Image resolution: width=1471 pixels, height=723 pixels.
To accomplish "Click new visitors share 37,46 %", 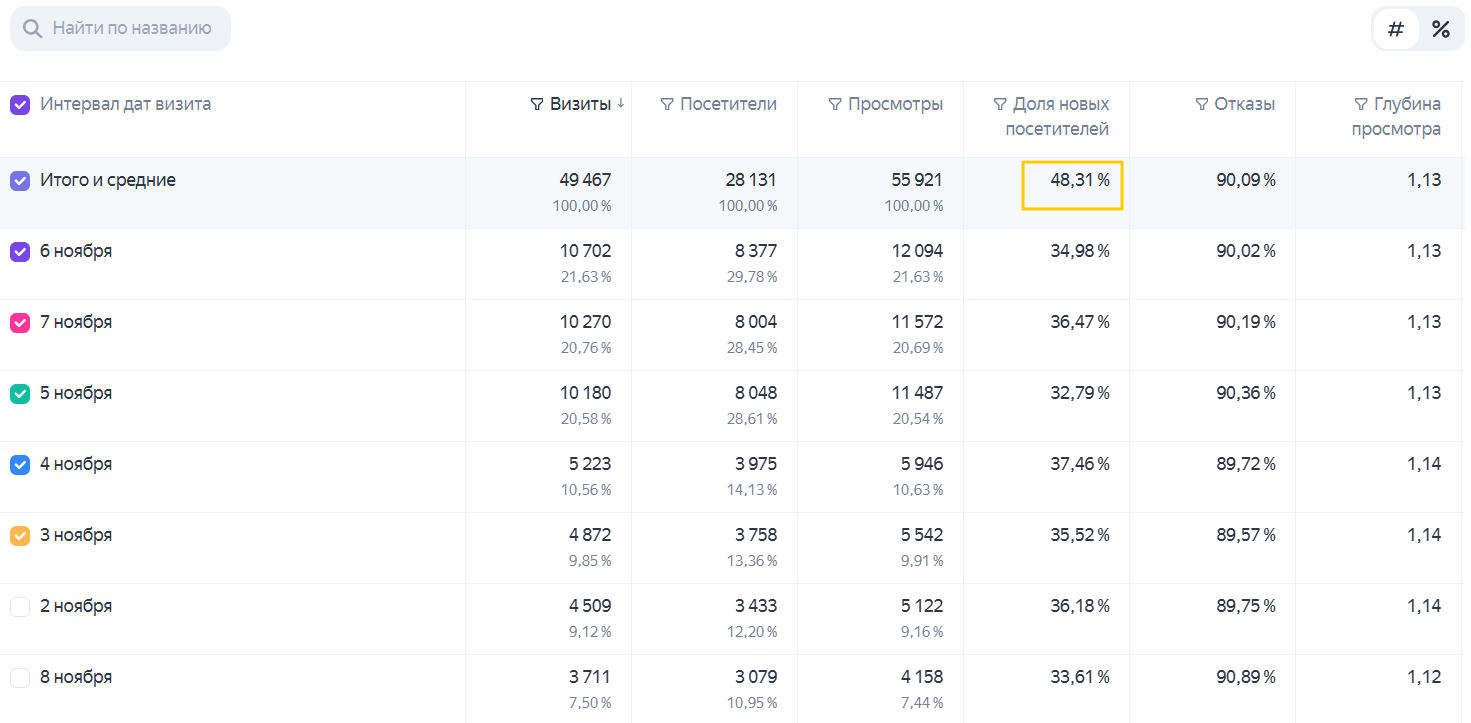I will [x=1080, y=464].
